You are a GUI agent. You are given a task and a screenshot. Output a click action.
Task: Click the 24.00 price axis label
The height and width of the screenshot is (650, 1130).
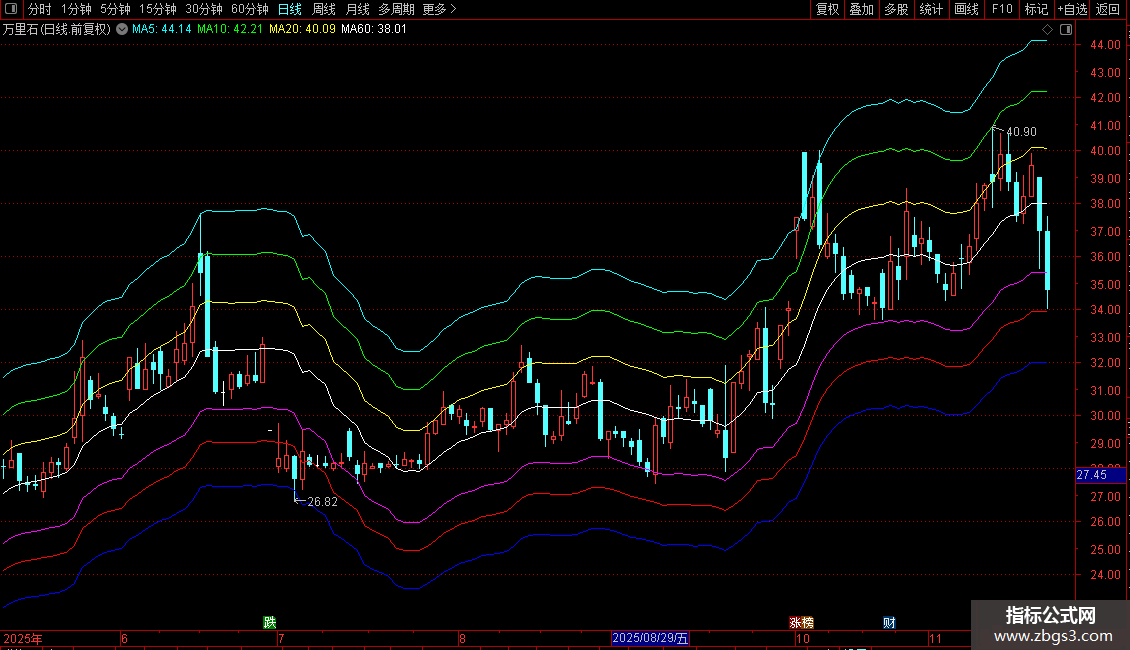(1105, 575)
